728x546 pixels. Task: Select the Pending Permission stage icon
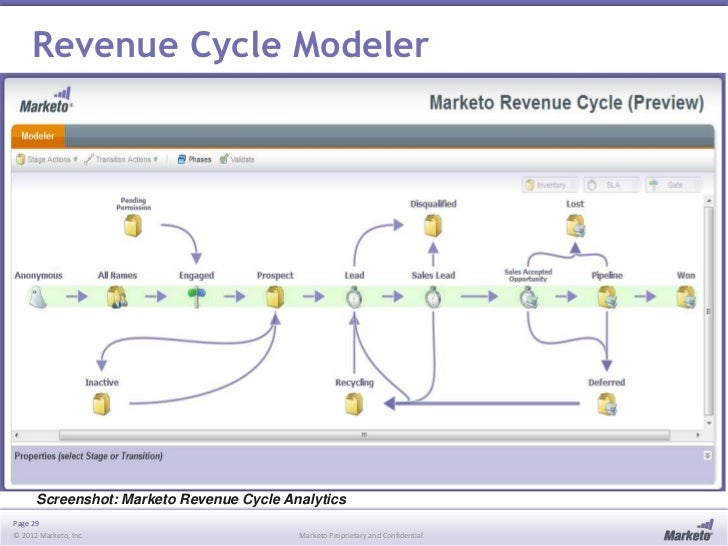click(133, 226)
